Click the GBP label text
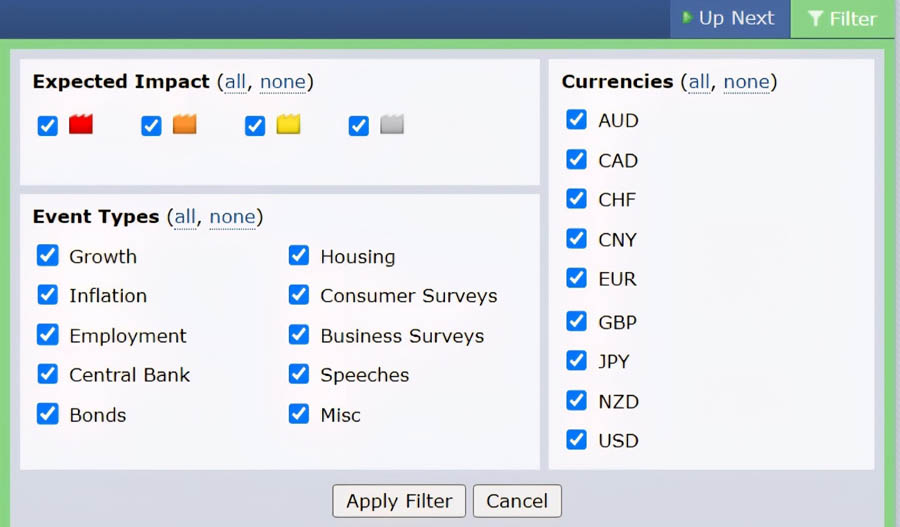This screenshot has width=900, height=527. coord(618,323)
